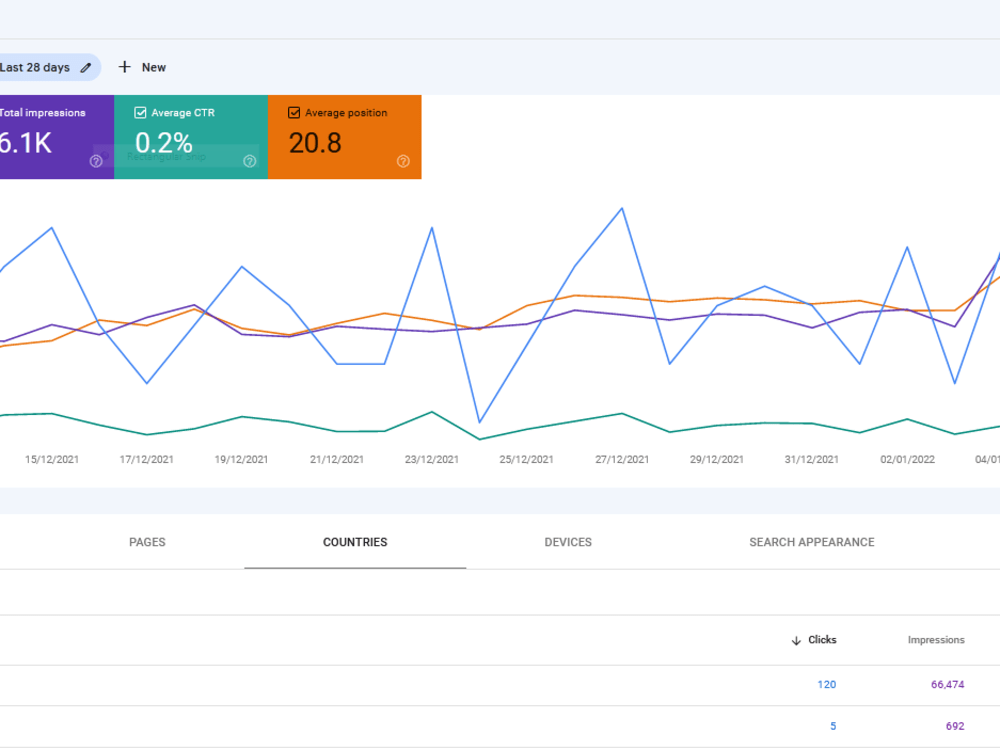Image resolution: width=1000 pixels, height=750 pixels.
Task: Click the 27/12/2021 axis label
Action: pos(622,459)
